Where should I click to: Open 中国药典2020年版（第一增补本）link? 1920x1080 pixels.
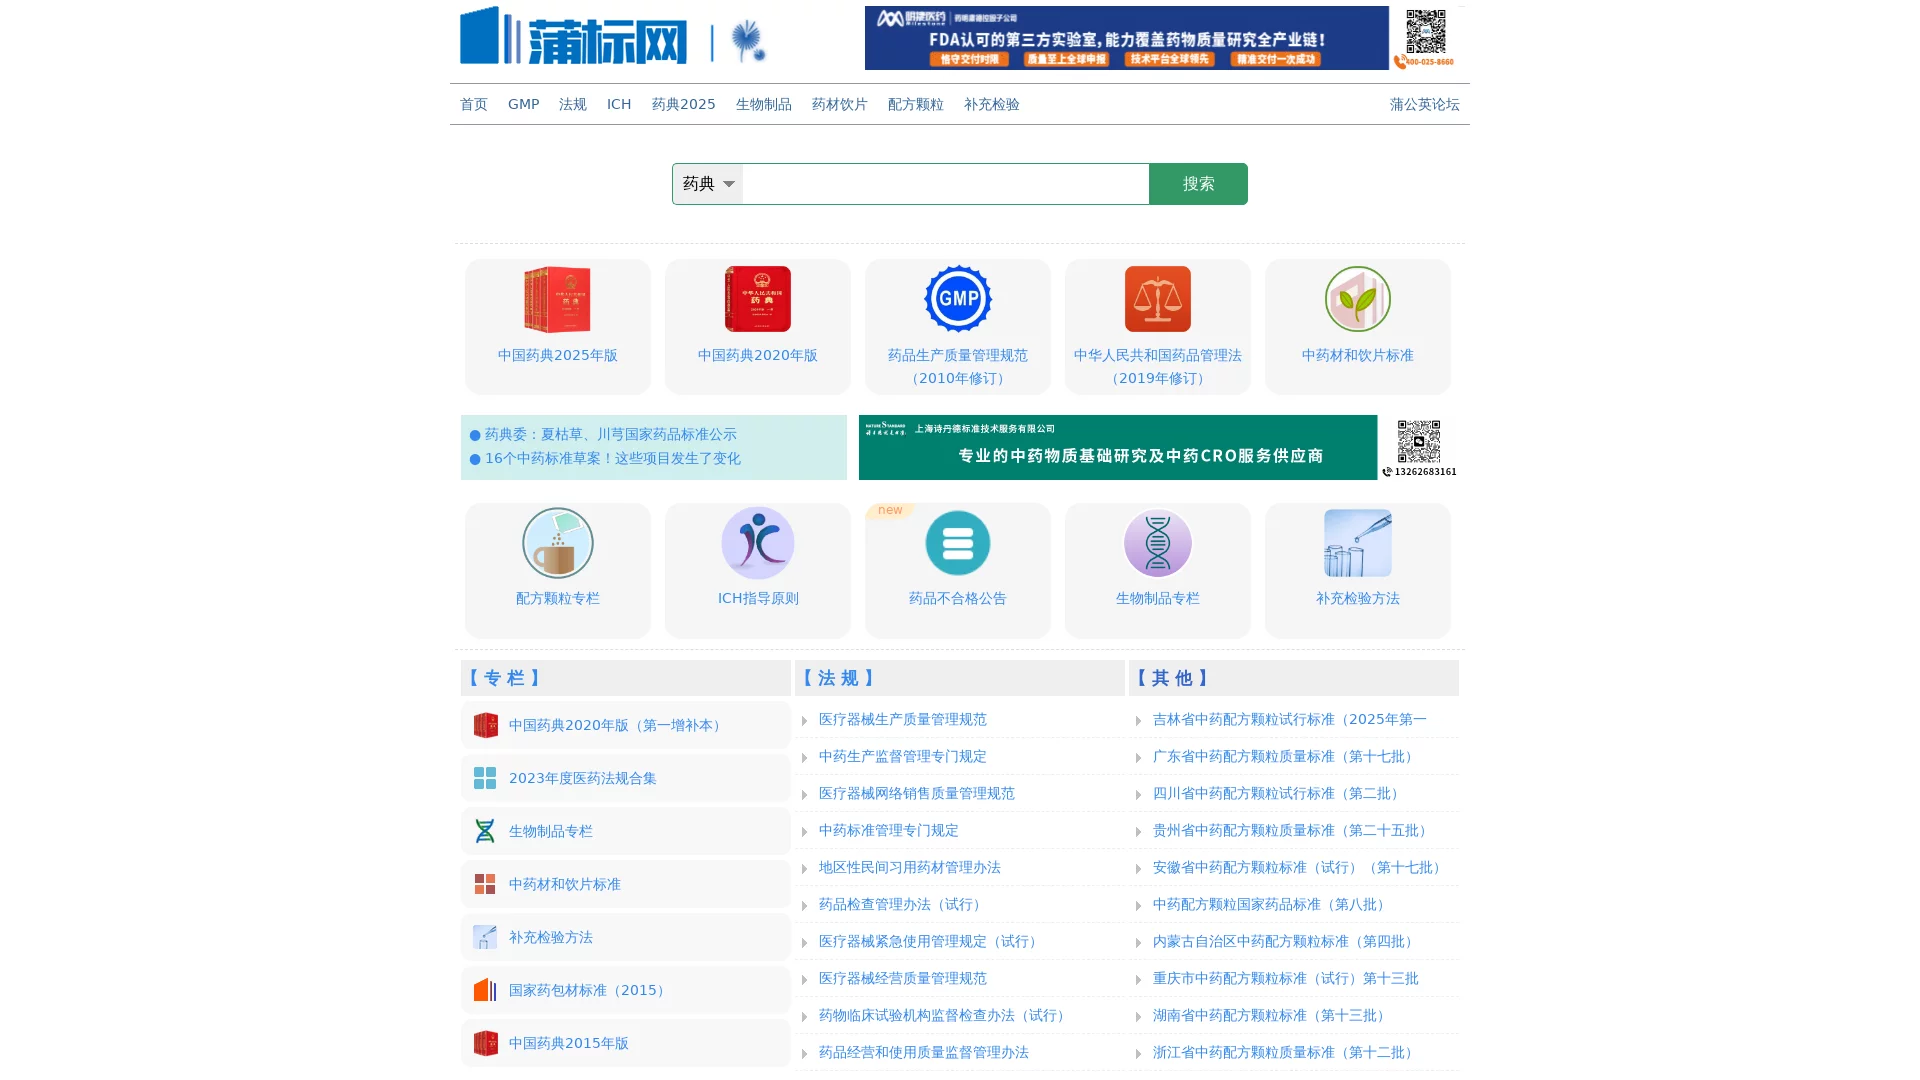coord(613,725)
